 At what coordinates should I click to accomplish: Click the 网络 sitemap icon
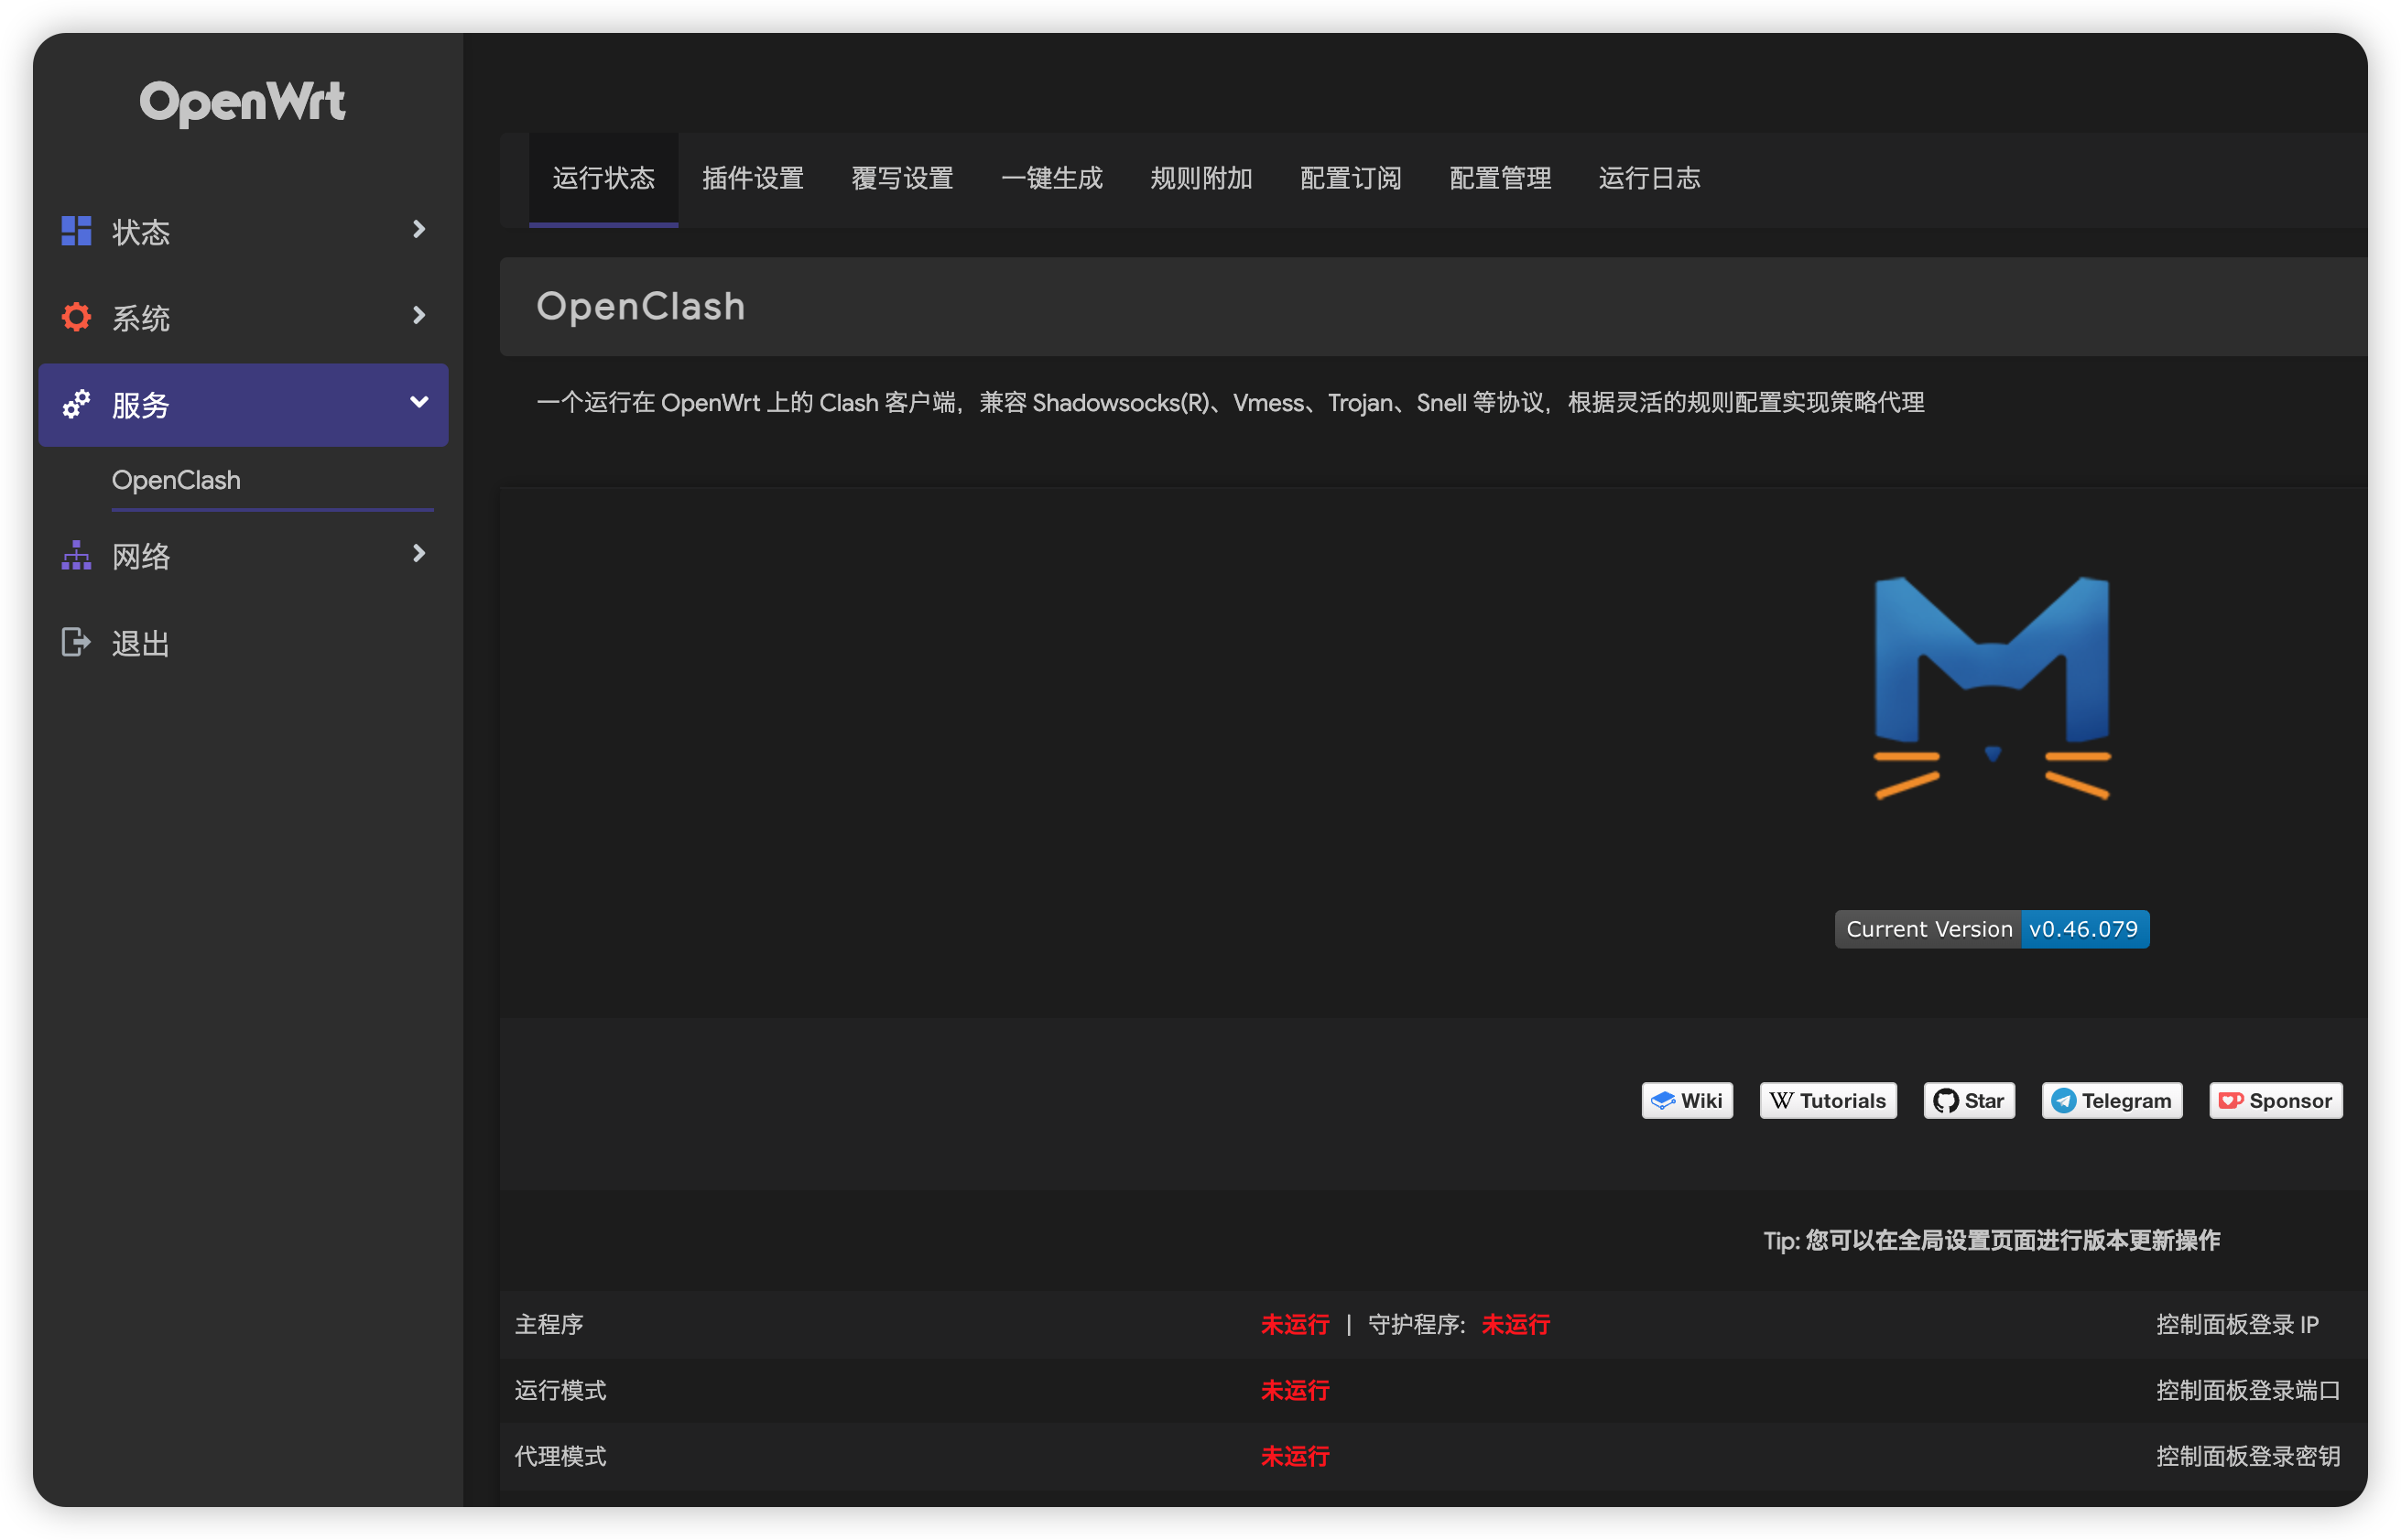click(x=76, y=556)
